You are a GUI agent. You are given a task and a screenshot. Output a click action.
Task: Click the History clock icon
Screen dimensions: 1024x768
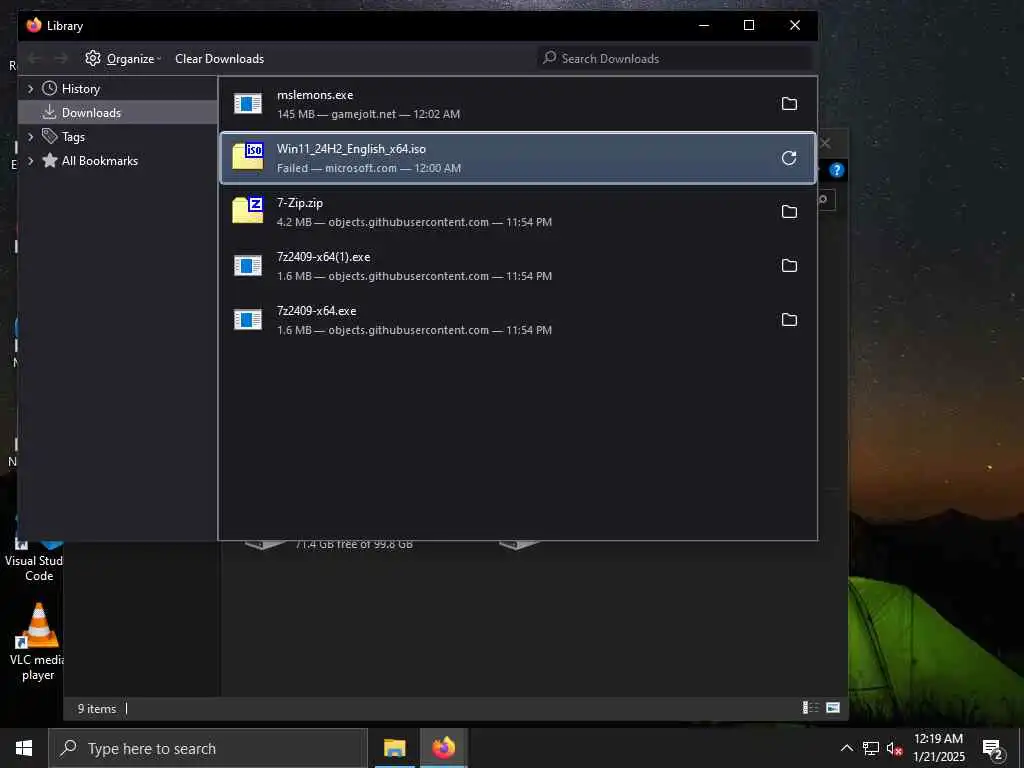tap(50, 88)
